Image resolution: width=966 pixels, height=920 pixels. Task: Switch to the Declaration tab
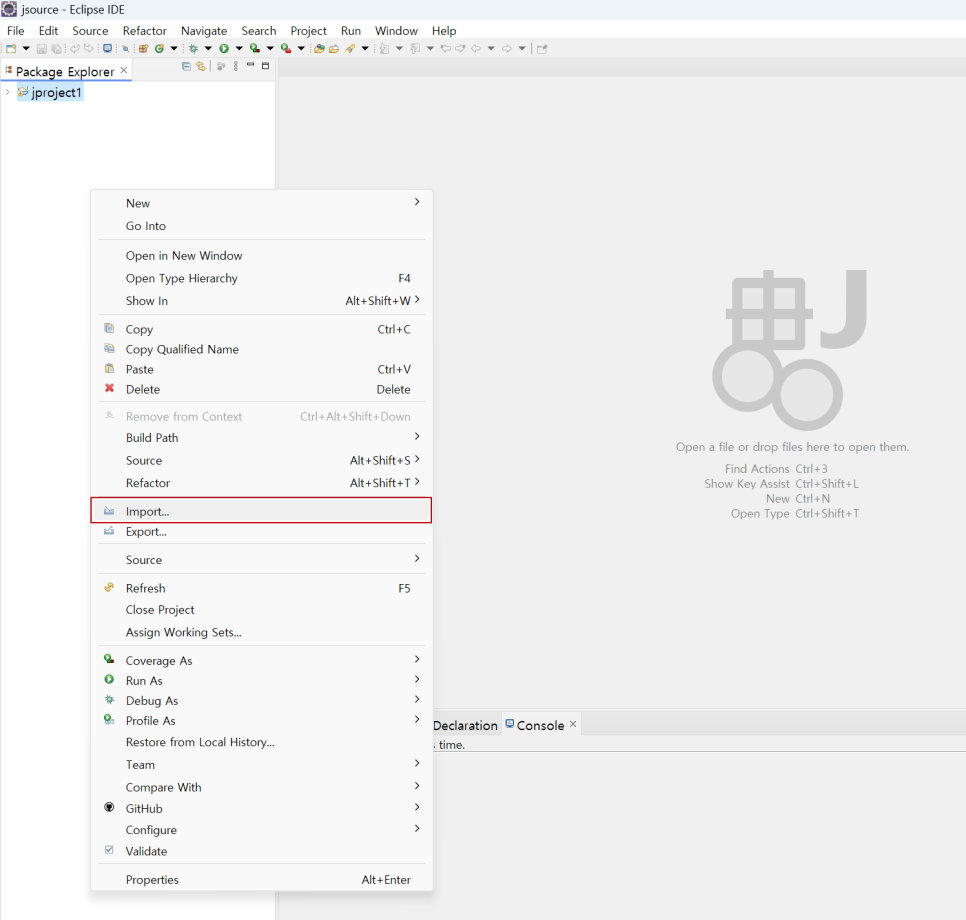pyautogui.click(x=465, y=725)
